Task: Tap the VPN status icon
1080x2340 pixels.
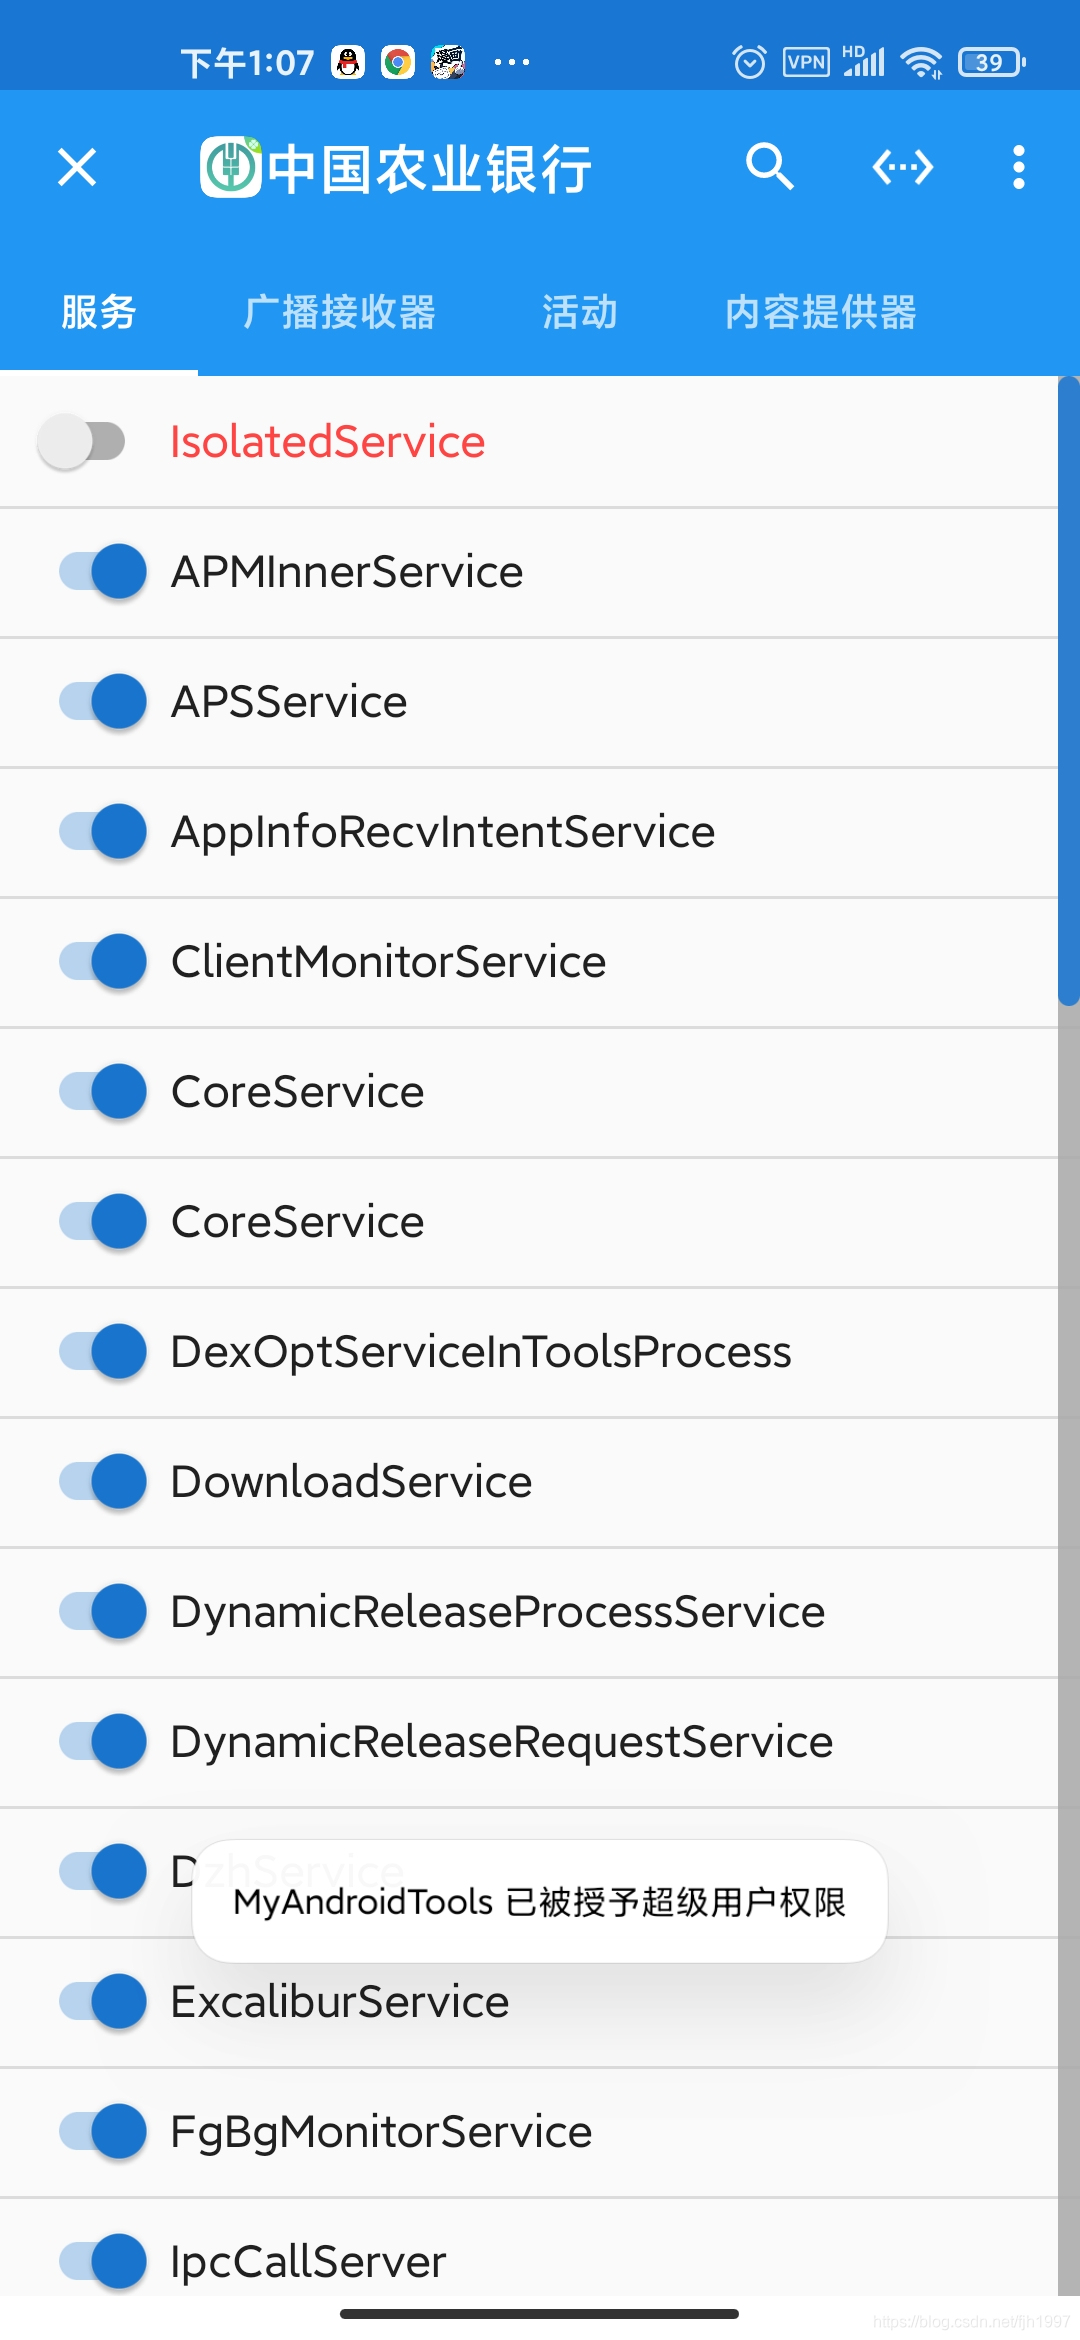Action: (x=806, y=62)
